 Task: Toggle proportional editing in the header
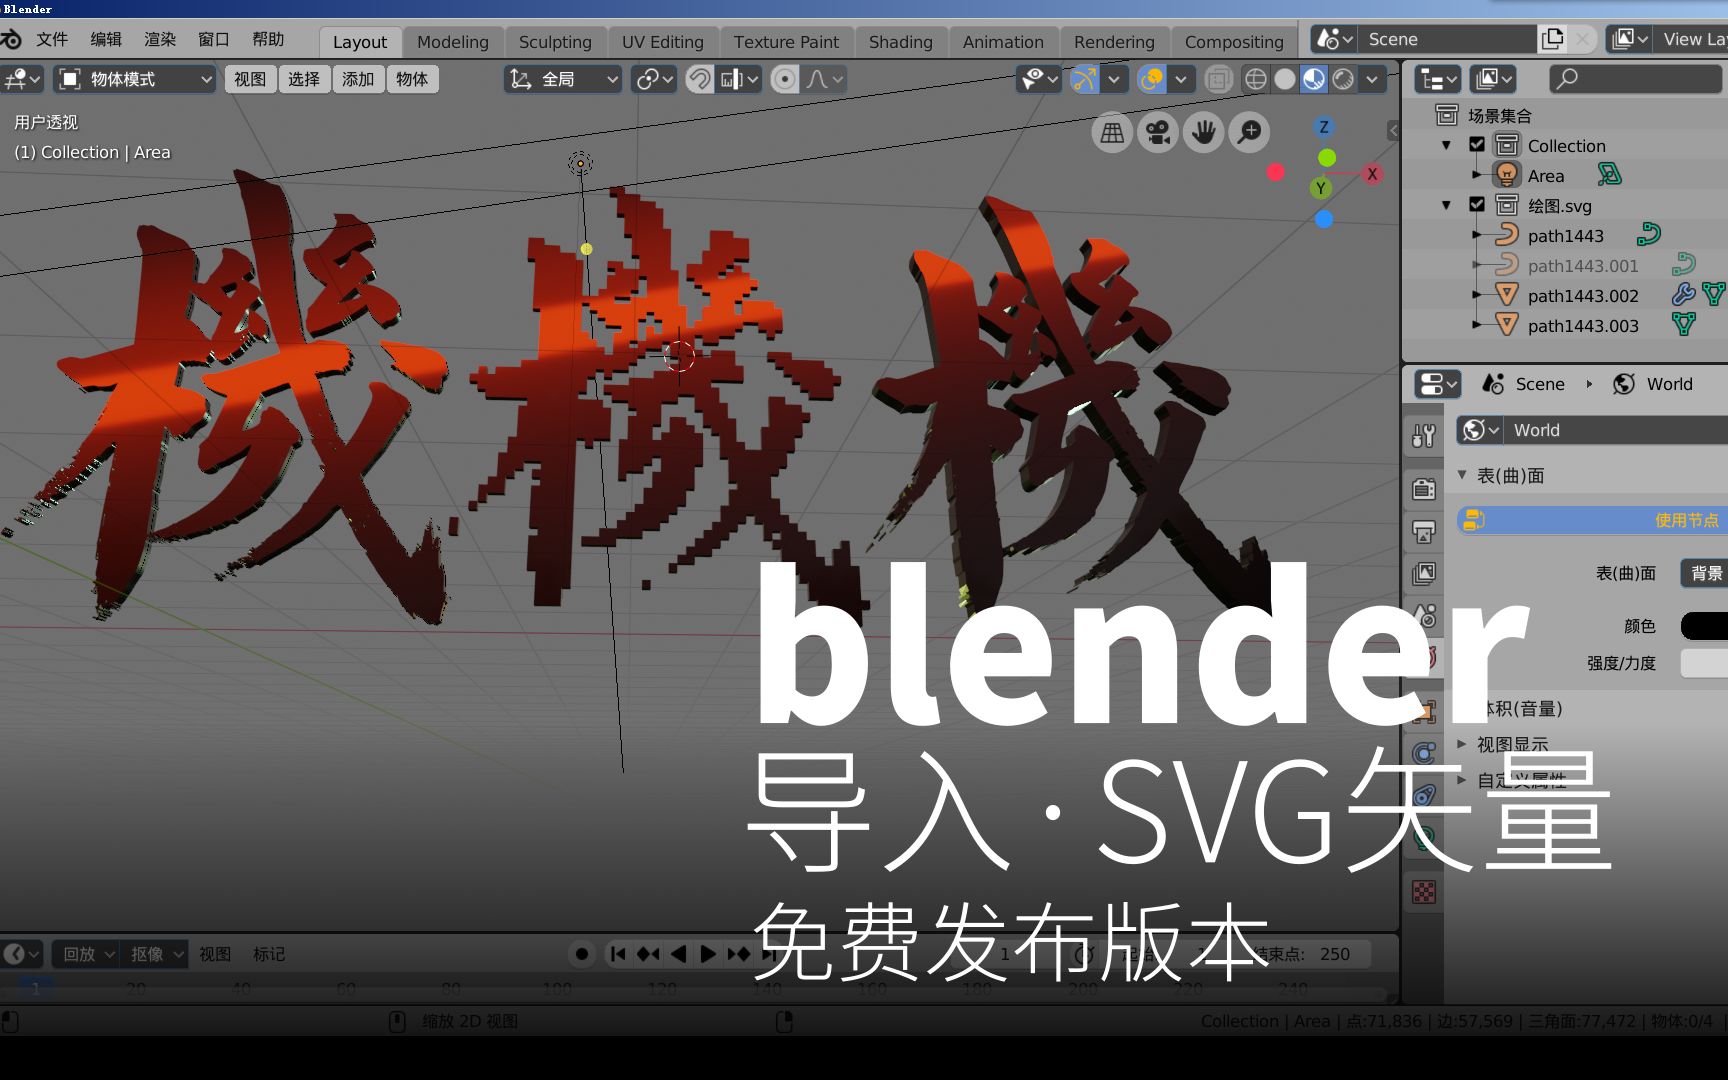(x=785, y=79)
